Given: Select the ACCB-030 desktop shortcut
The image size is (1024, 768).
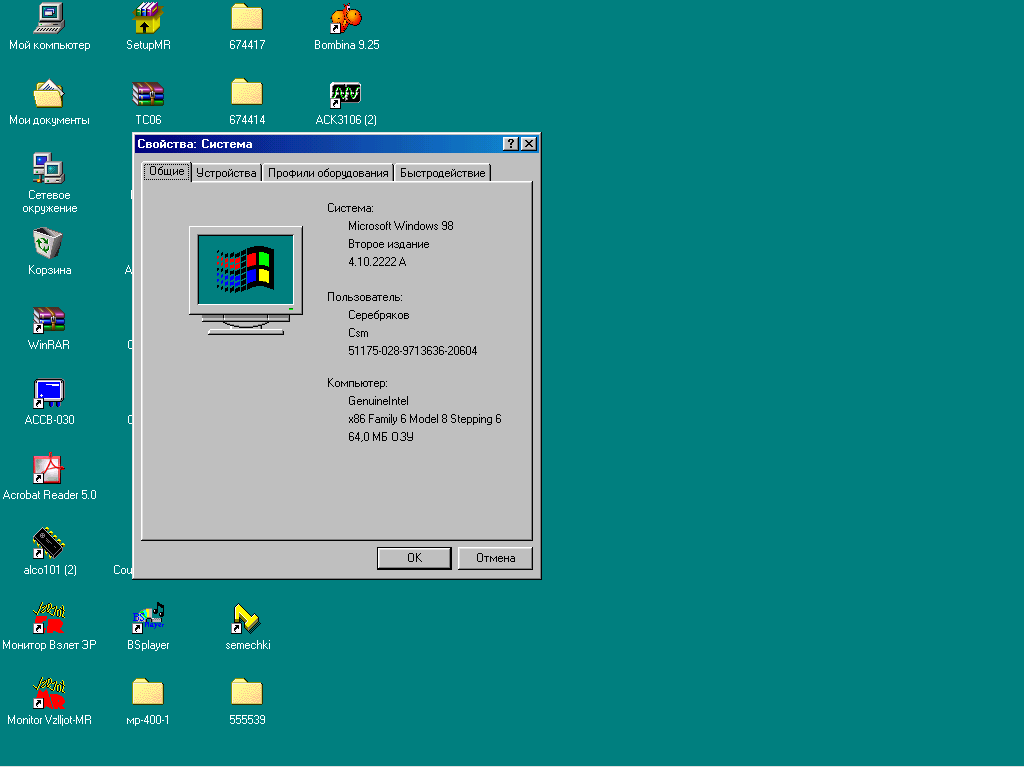Looking at the screenshot, I should click(49, 394).
